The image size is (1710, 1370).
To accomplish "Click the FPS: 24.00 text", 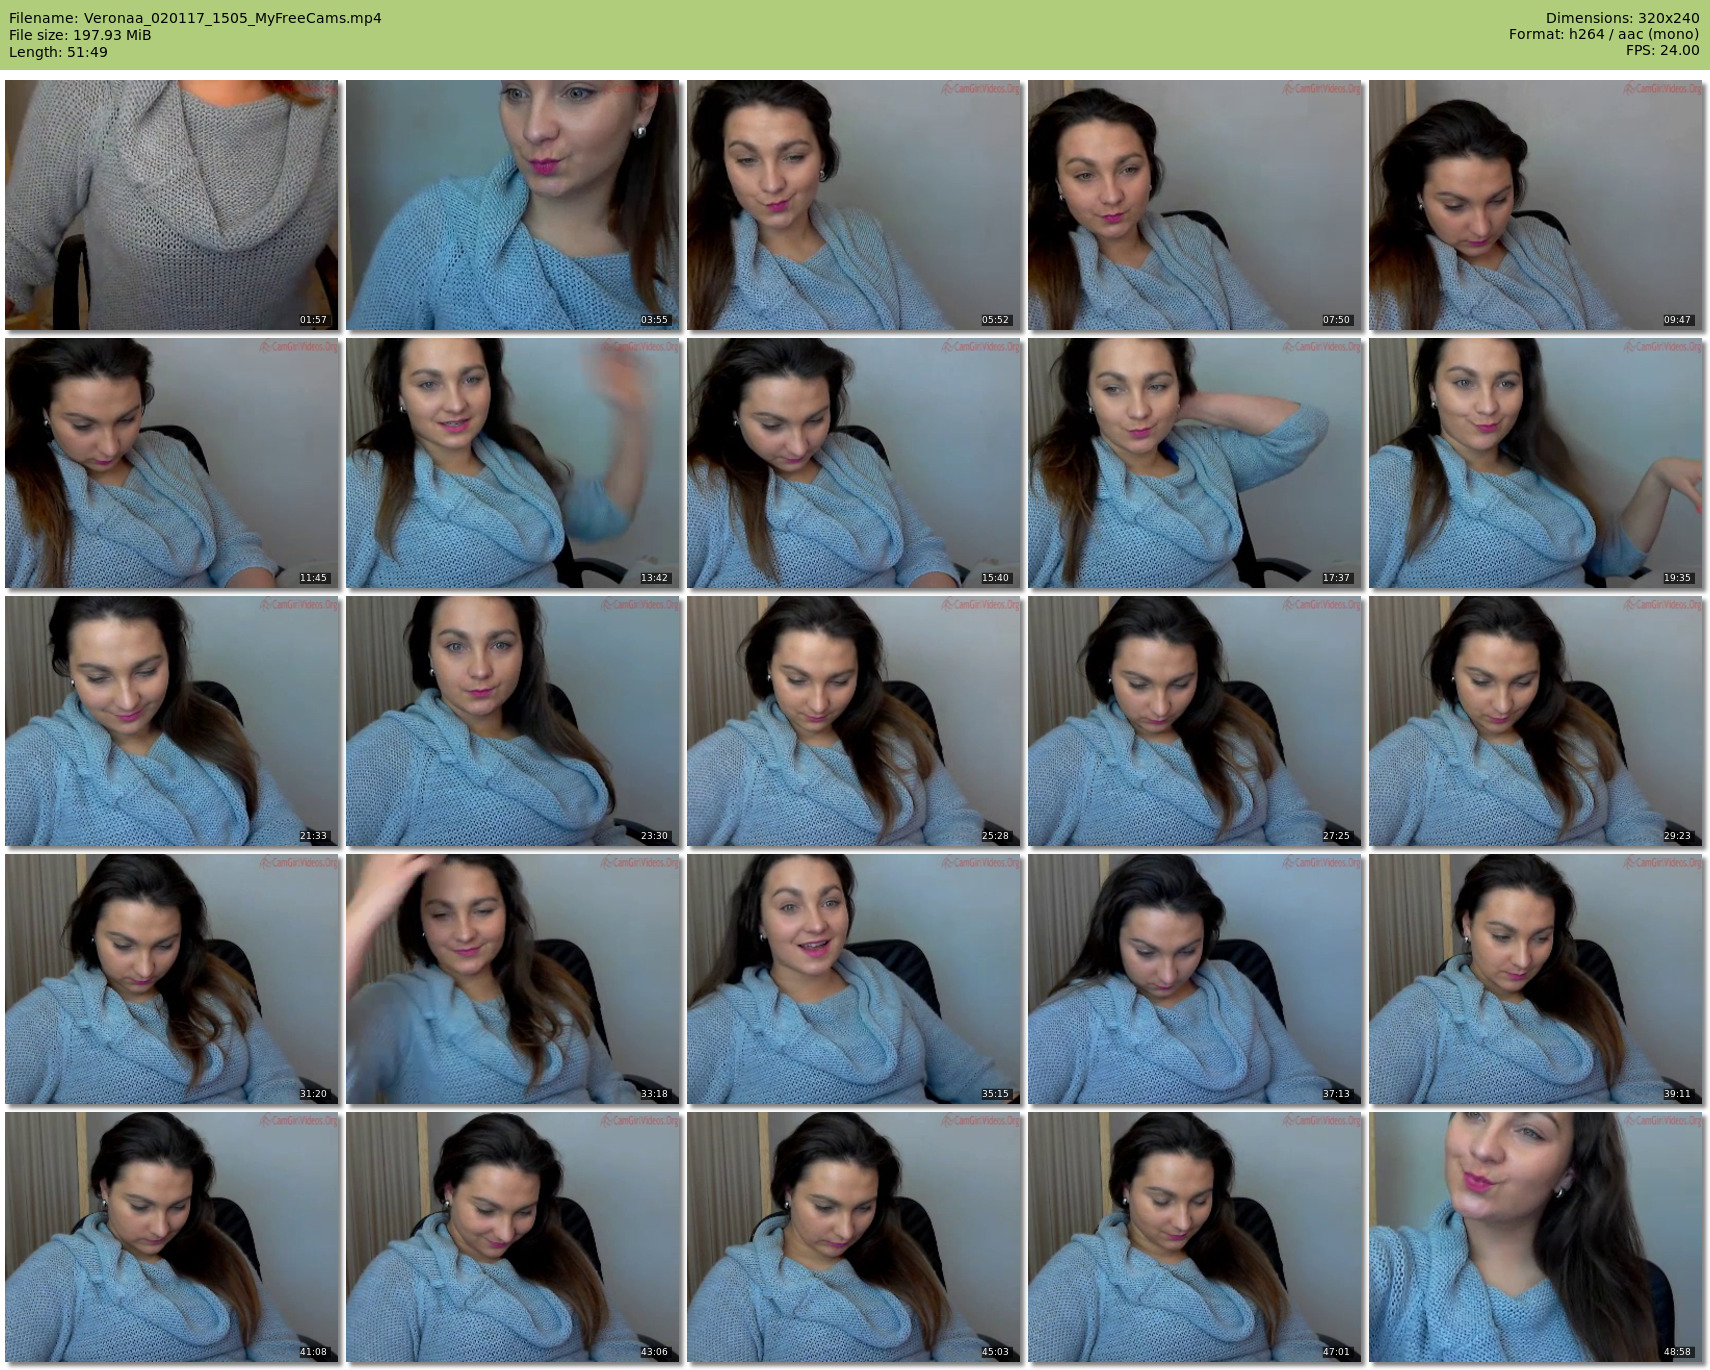I will point(1662,50).
